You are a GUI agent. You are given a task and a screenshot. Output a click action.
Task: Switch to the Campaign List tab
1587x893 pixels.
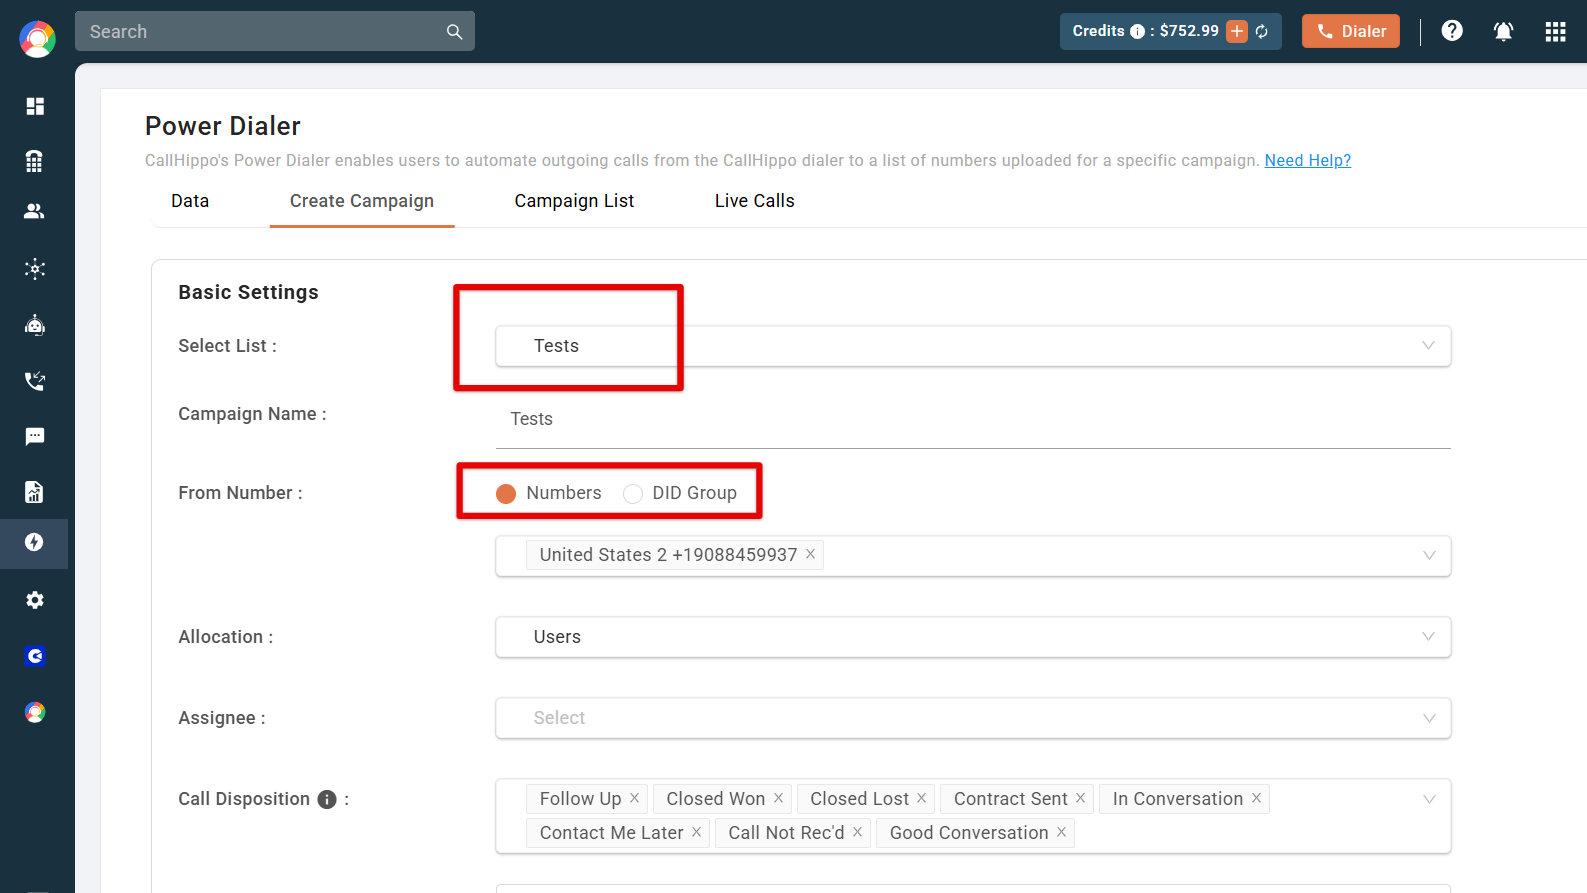574,201
